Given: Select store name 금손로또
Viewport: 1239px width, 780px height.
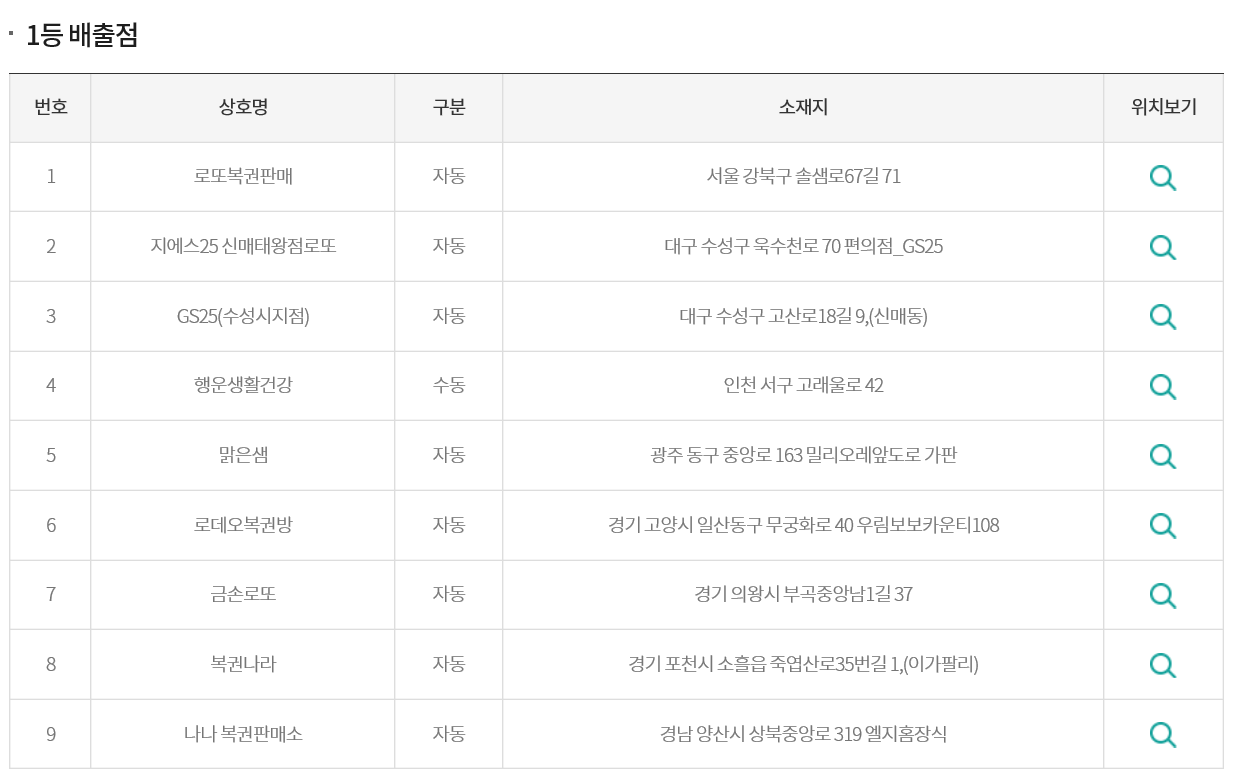Looking at the screenshot, I should click(x=243, y=594).
